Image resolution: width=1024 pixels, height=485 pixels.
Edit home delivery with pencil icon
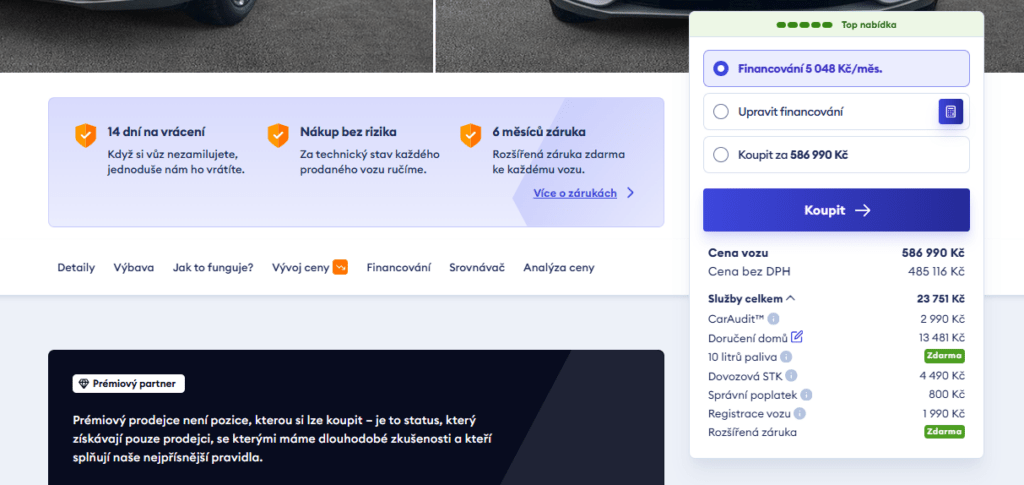[x=797, y=337]
